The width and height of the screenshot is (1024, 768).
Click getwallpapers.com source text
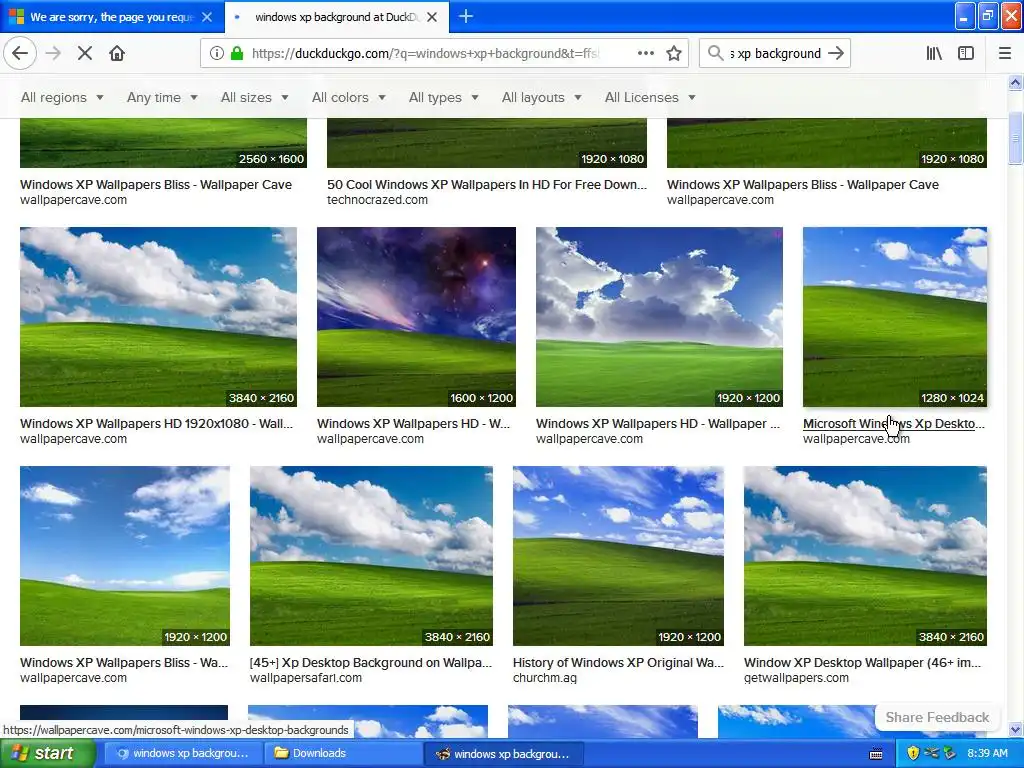coord(796,678)
